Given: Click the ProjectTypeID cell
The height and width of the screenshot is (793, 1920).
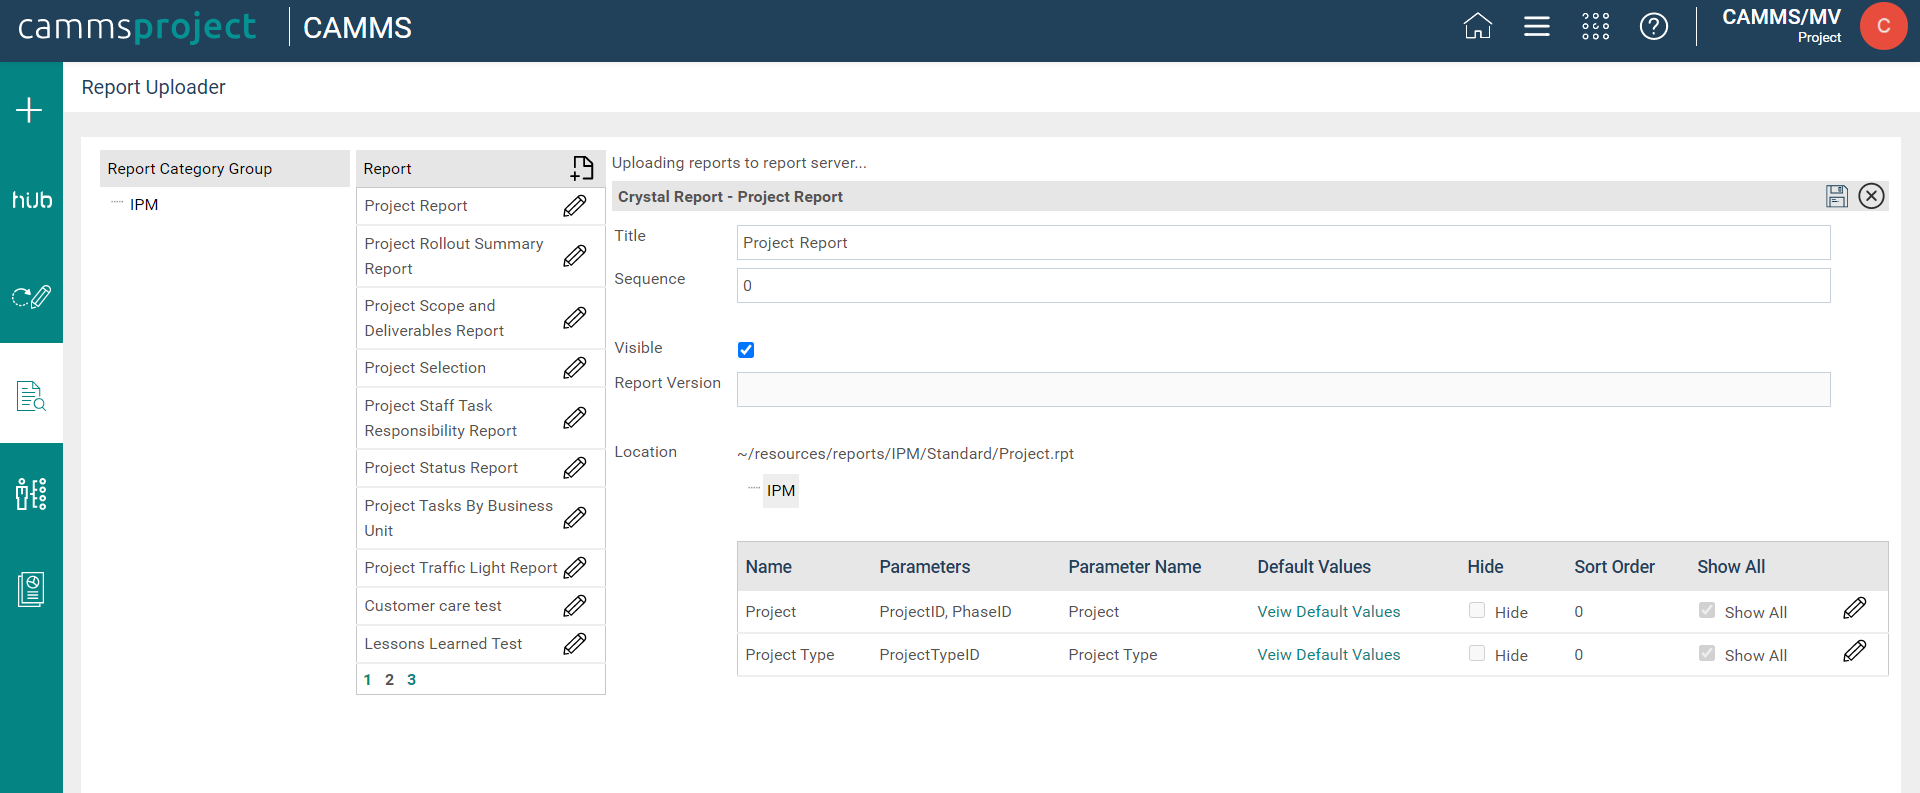Looking at the screenshot, I should (x=929, y=655).
